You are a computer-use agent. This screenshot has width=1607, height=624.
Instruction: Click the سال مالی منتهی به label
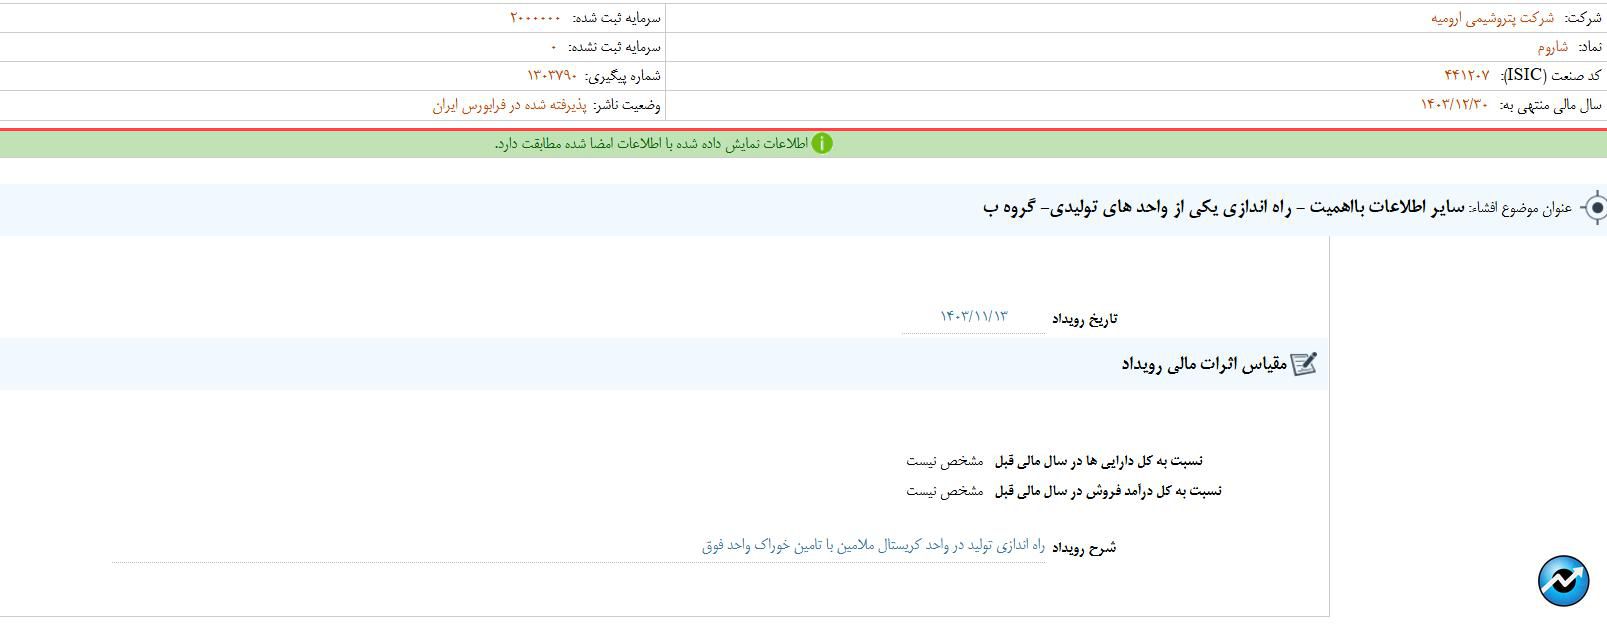[1550, 105]
